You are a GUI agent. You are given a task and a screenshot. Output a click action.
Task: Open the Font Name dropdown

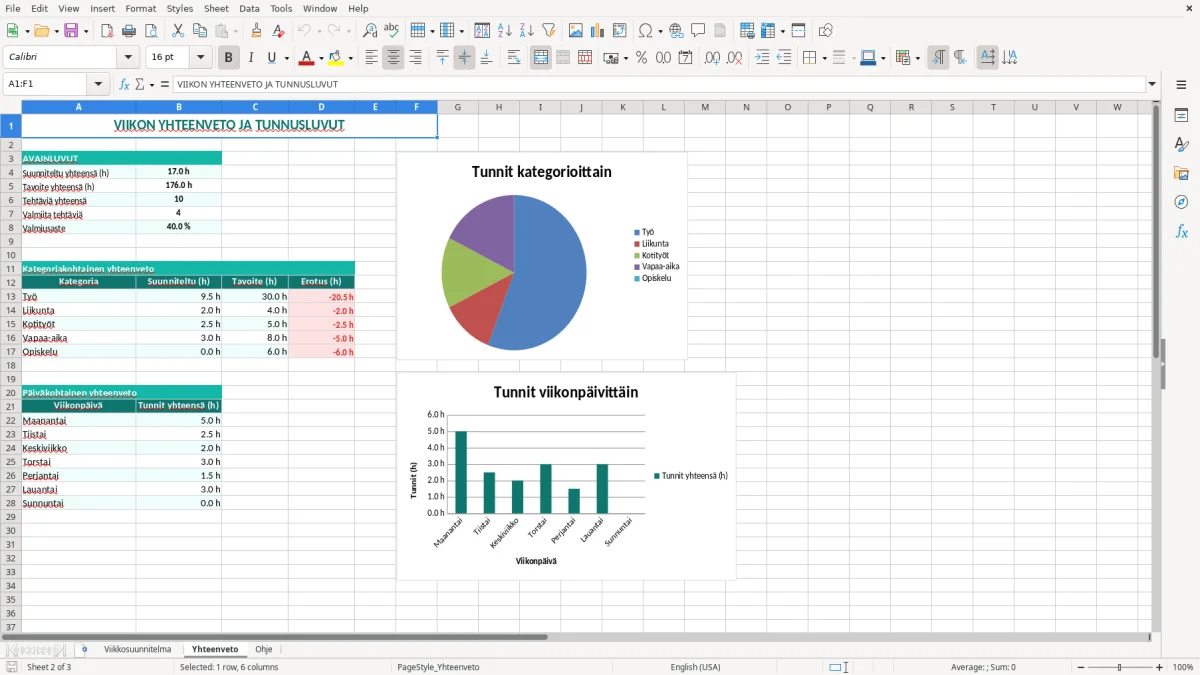[128, 58]
